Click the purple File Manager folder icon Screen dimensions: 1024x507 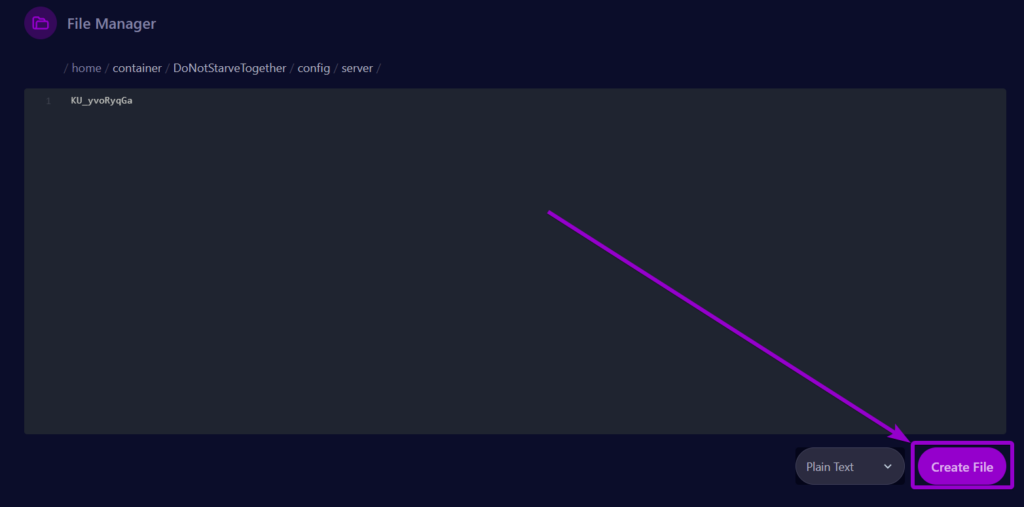pyautogui.click(x=40, y=23)
